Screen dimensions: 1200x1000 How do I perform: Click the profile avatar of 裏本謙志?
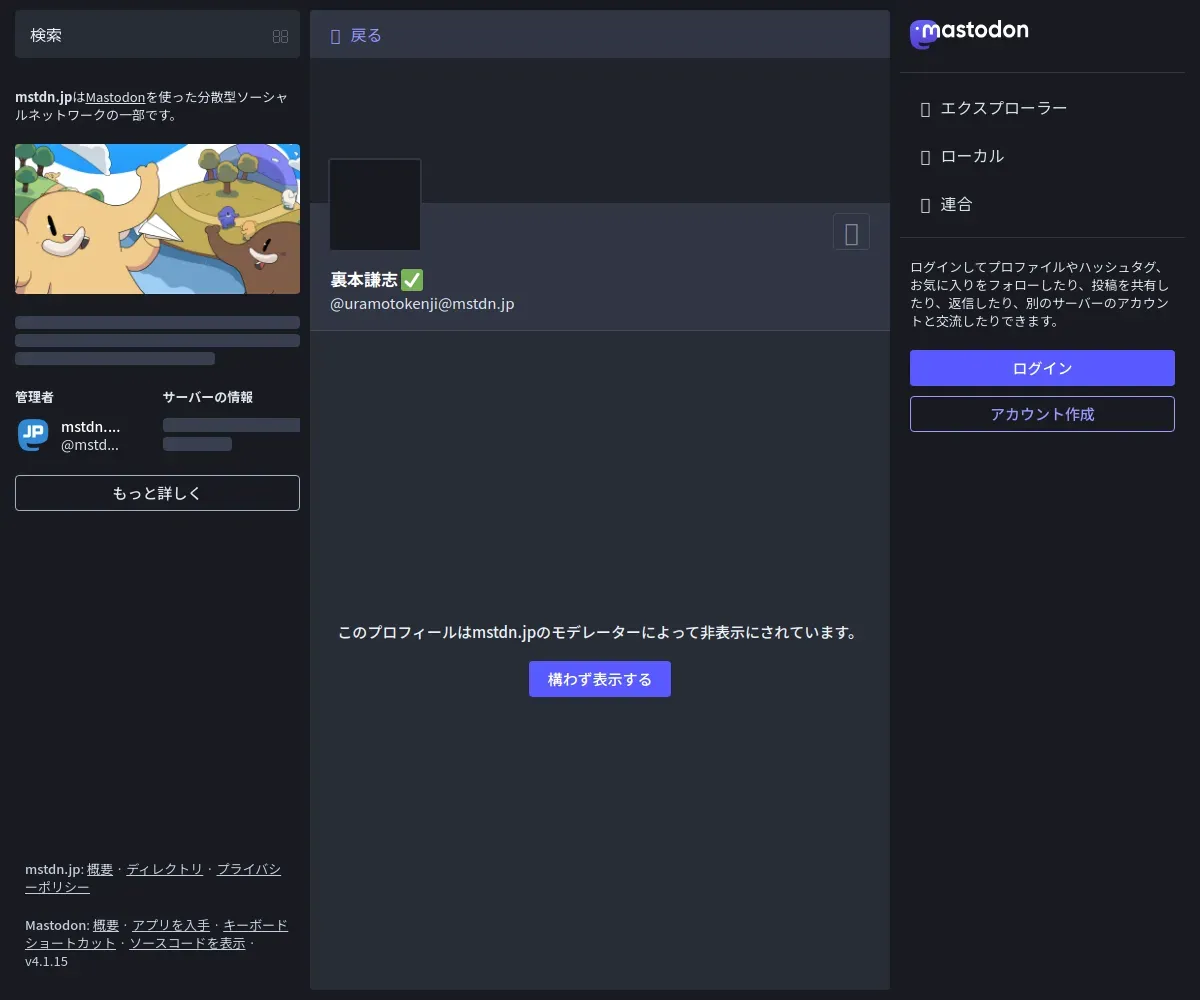point(375,204)
